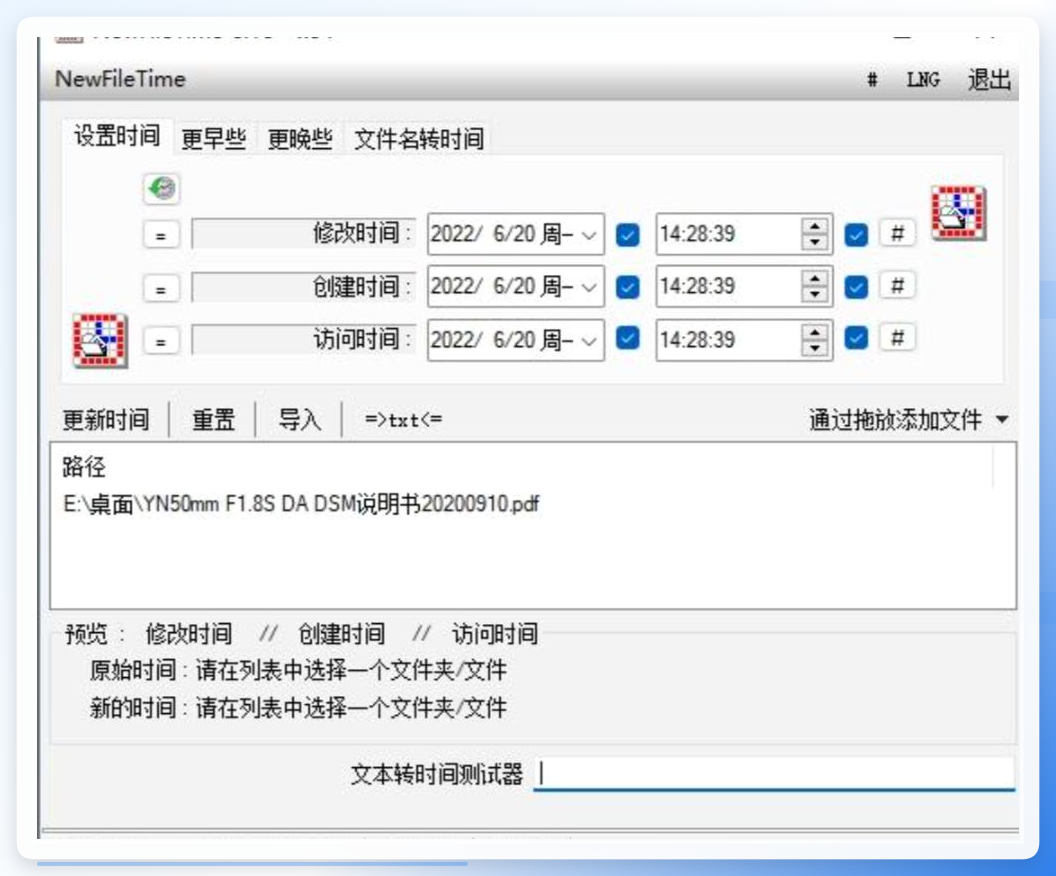Toggle the time checkbox for 修改时间

856,235
